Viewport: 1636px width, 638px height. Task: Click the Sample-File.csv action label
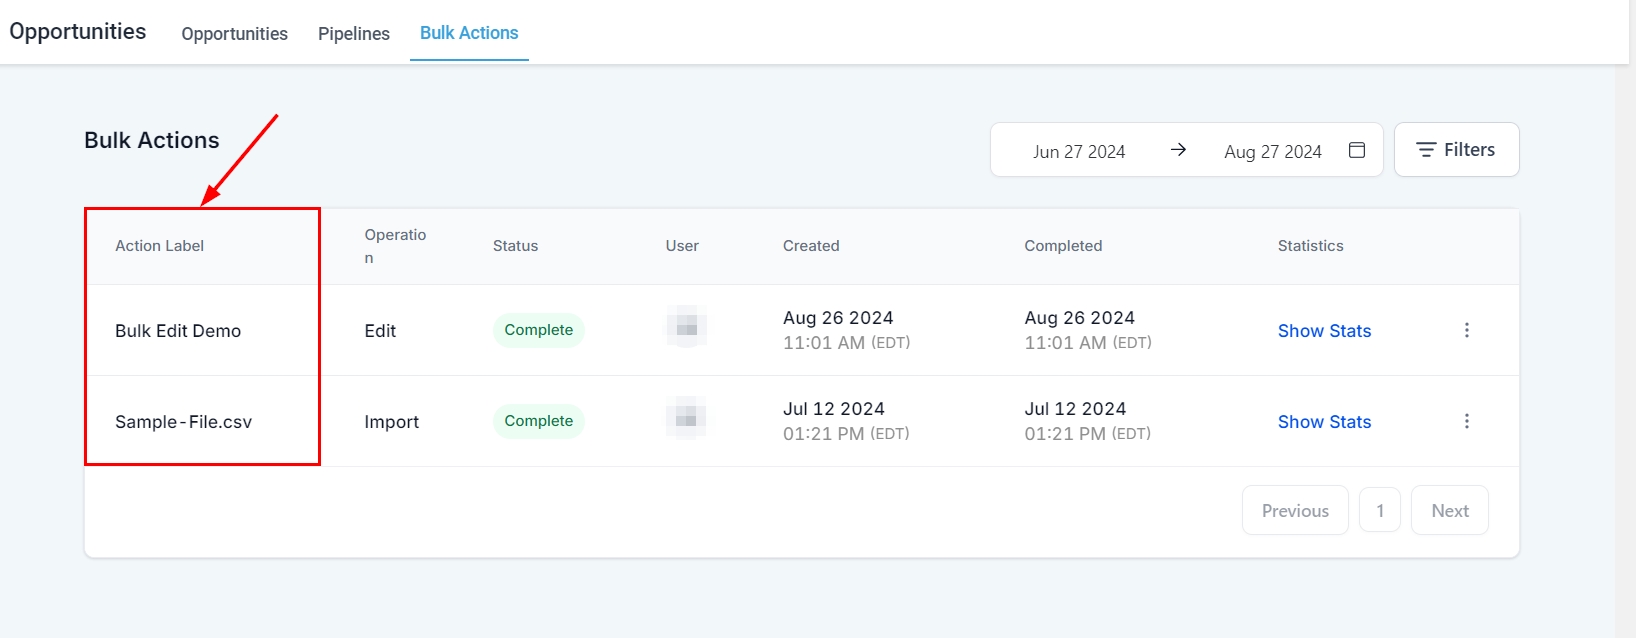183,422
